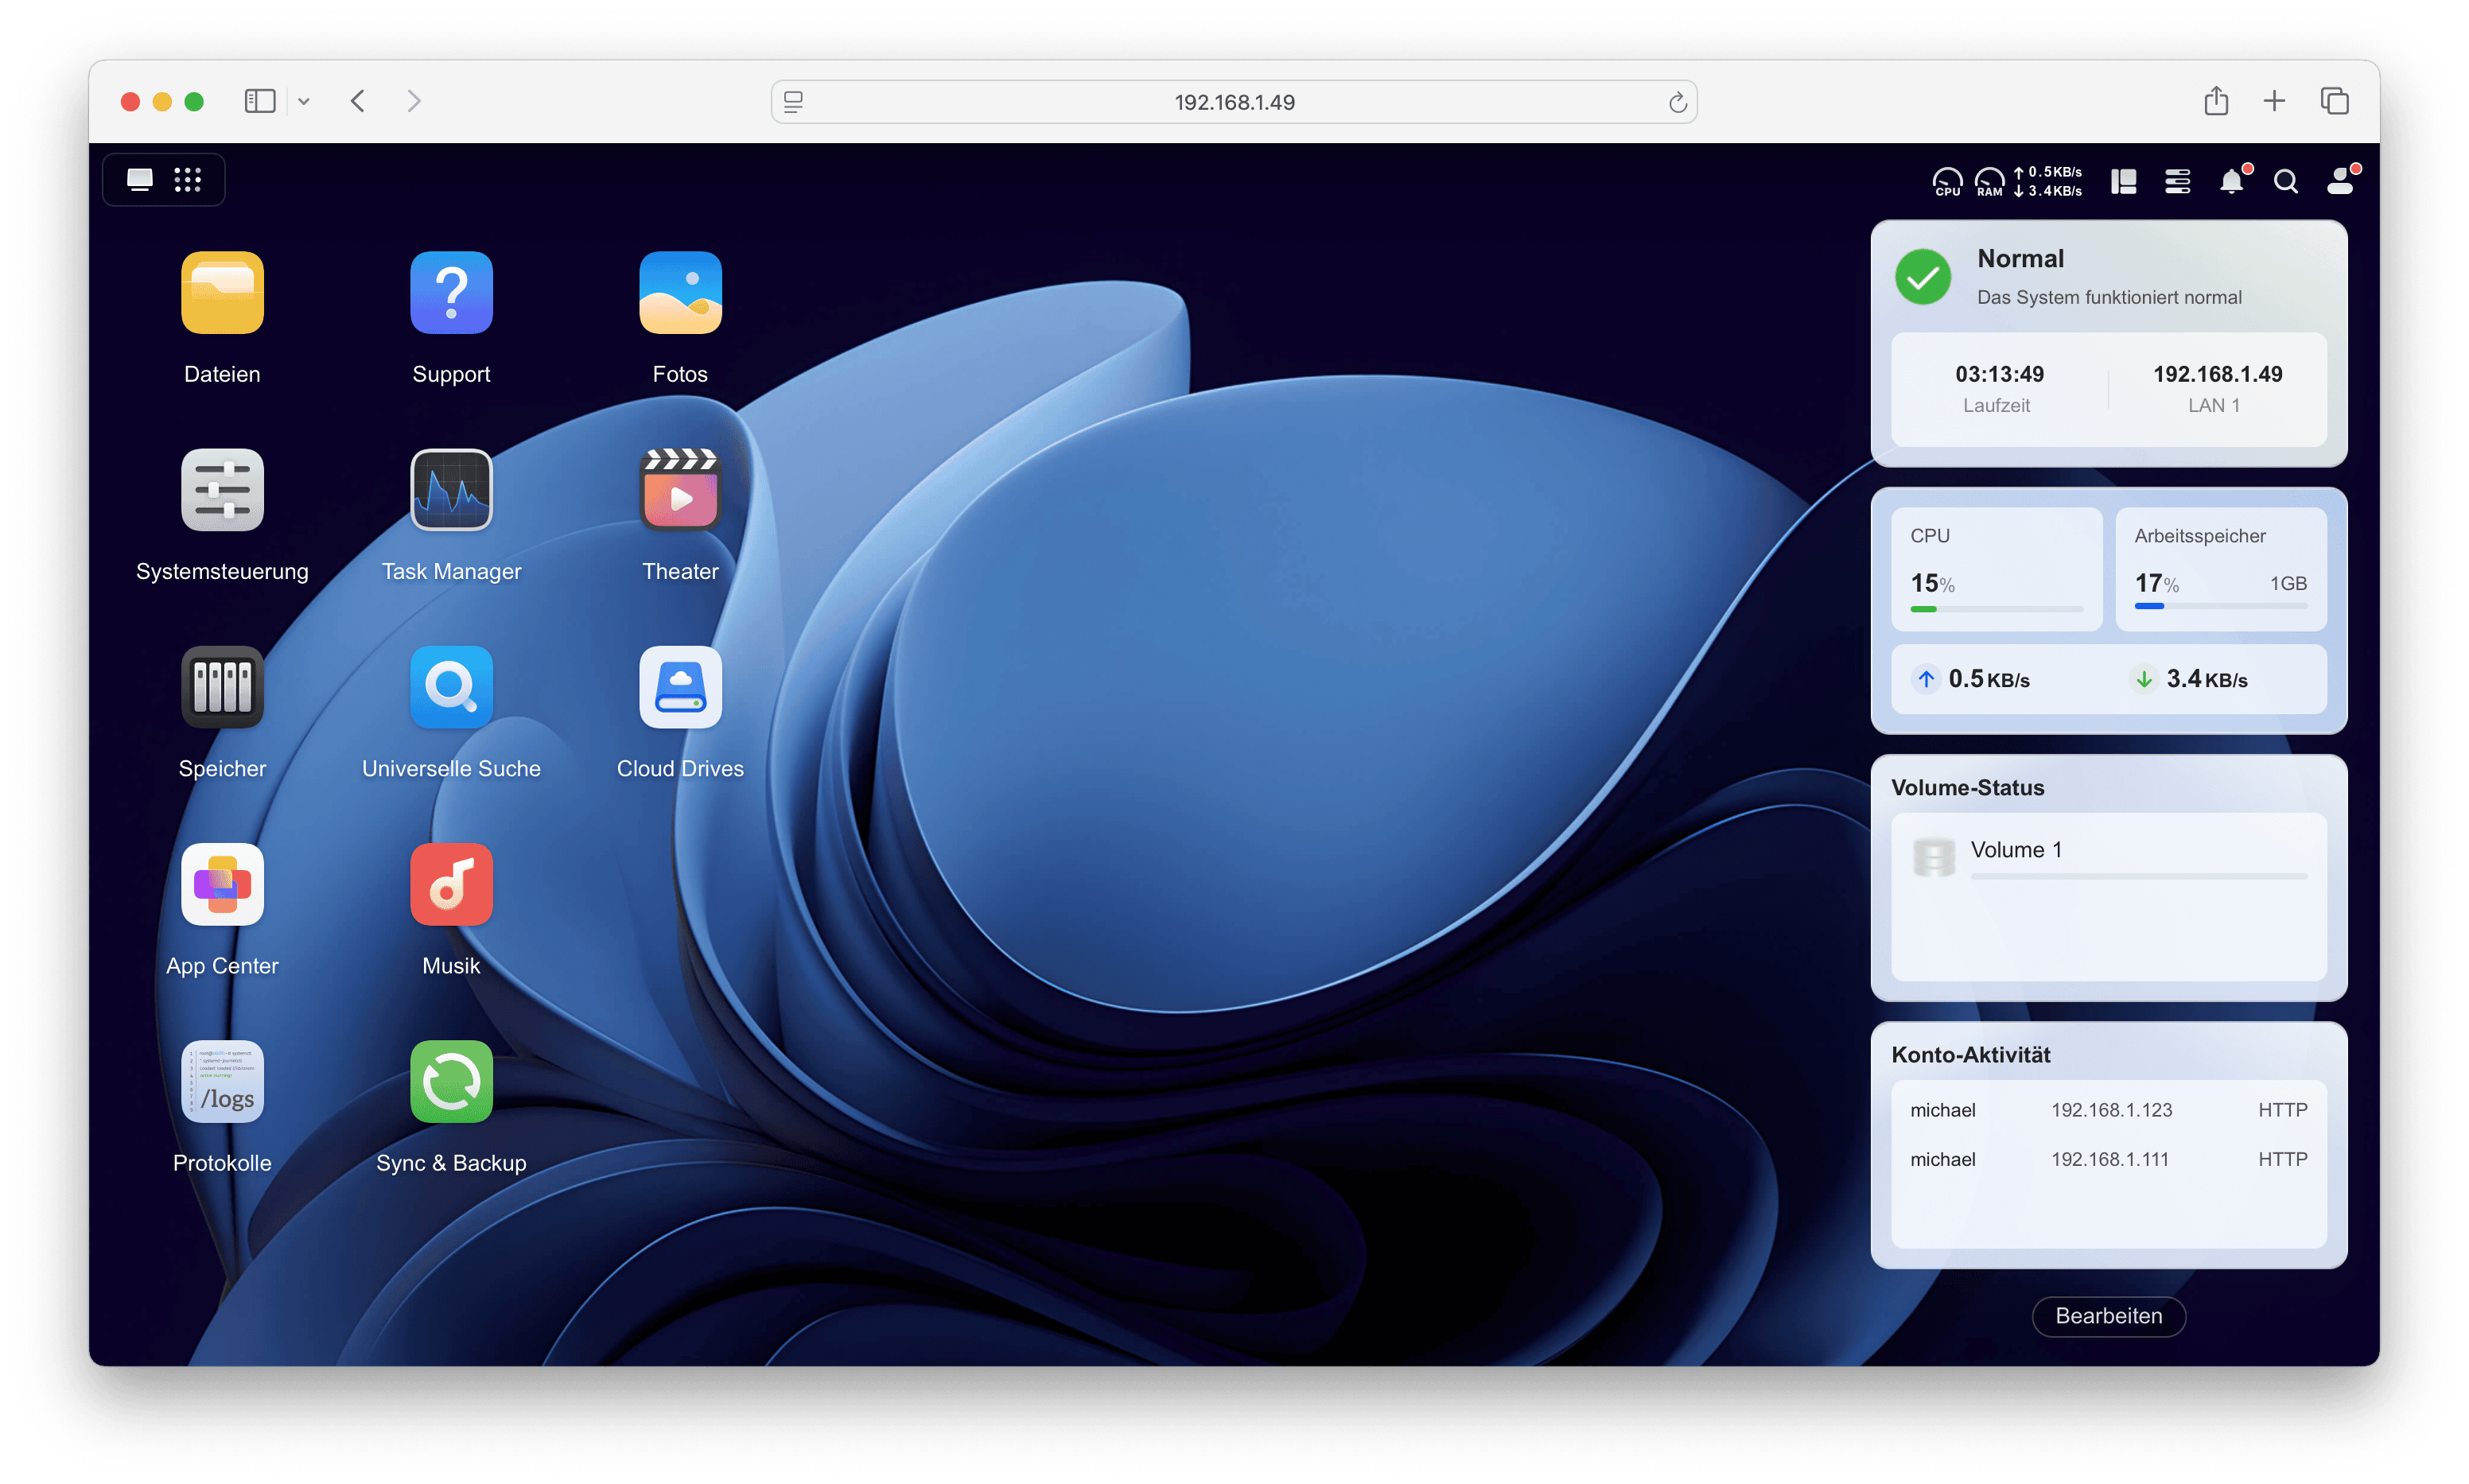Open the App Center
This screenshot has height=1484, width=2469.
pos(222,884)
